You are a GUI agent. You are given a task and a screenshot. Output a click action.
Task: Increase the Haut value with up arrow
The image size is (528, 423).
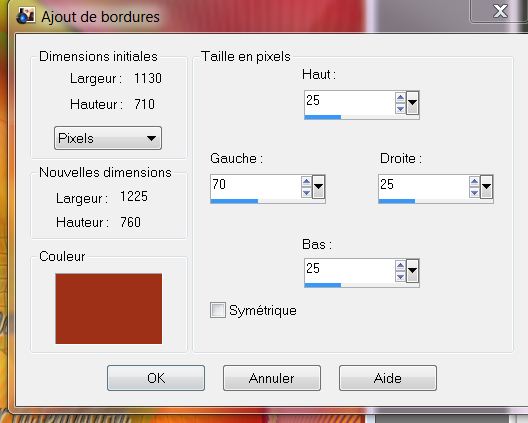[x=400, y=98]
